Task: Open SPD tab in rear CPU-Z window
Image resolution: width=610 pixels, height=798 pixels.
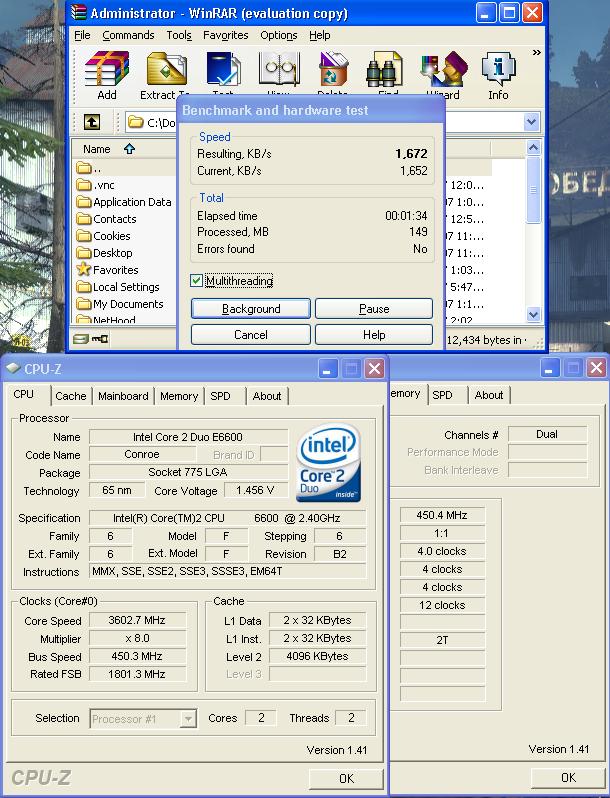Action: click(442, 395)
